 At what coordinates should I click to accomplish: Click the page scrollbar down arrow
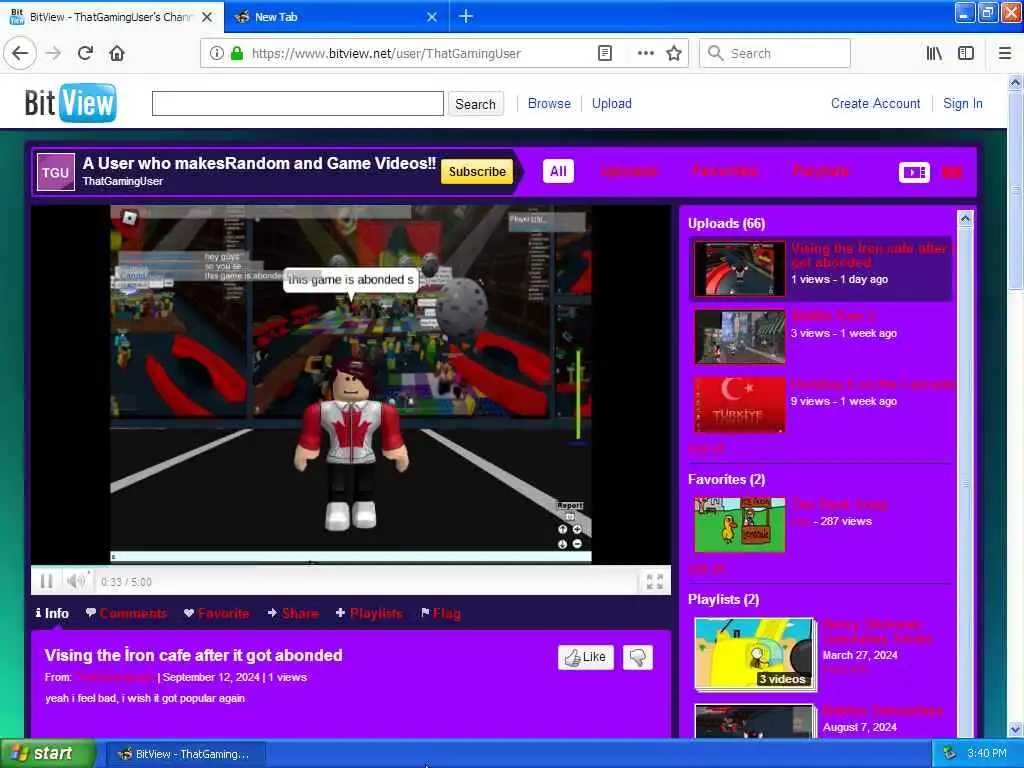[x=1015, y=729]
